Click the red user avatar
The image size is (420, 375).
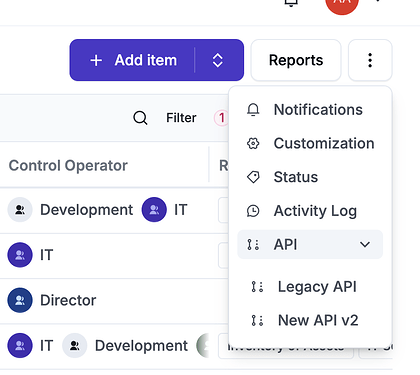[342, 3]
